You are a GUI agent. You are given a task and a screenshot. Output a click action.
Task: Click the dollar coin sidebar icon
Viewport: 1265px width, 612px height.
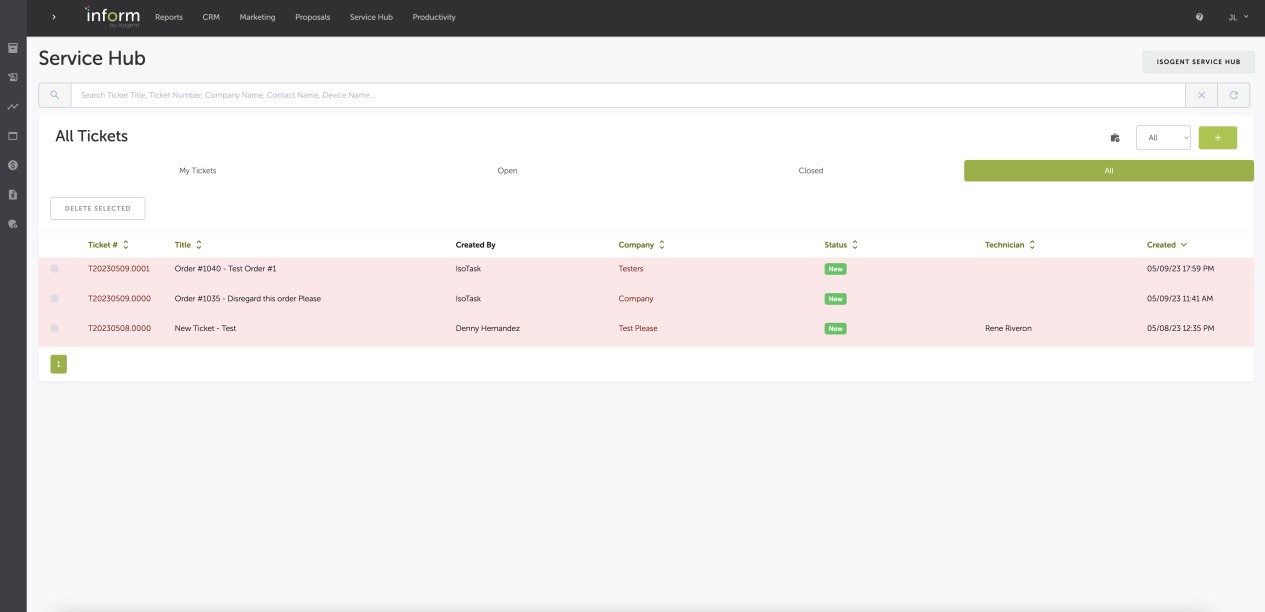pos(13,165)
